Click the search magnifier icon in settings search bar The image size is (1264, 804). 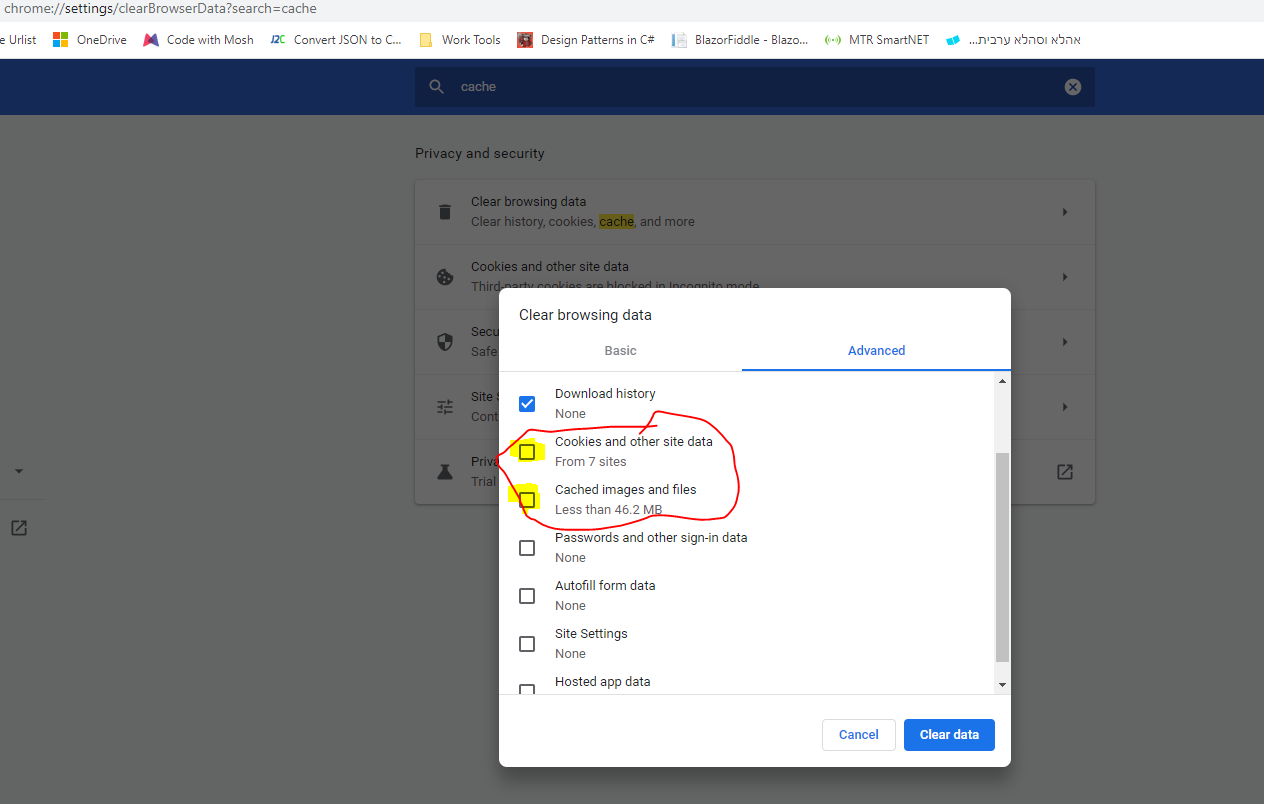(x=436, y=86)
